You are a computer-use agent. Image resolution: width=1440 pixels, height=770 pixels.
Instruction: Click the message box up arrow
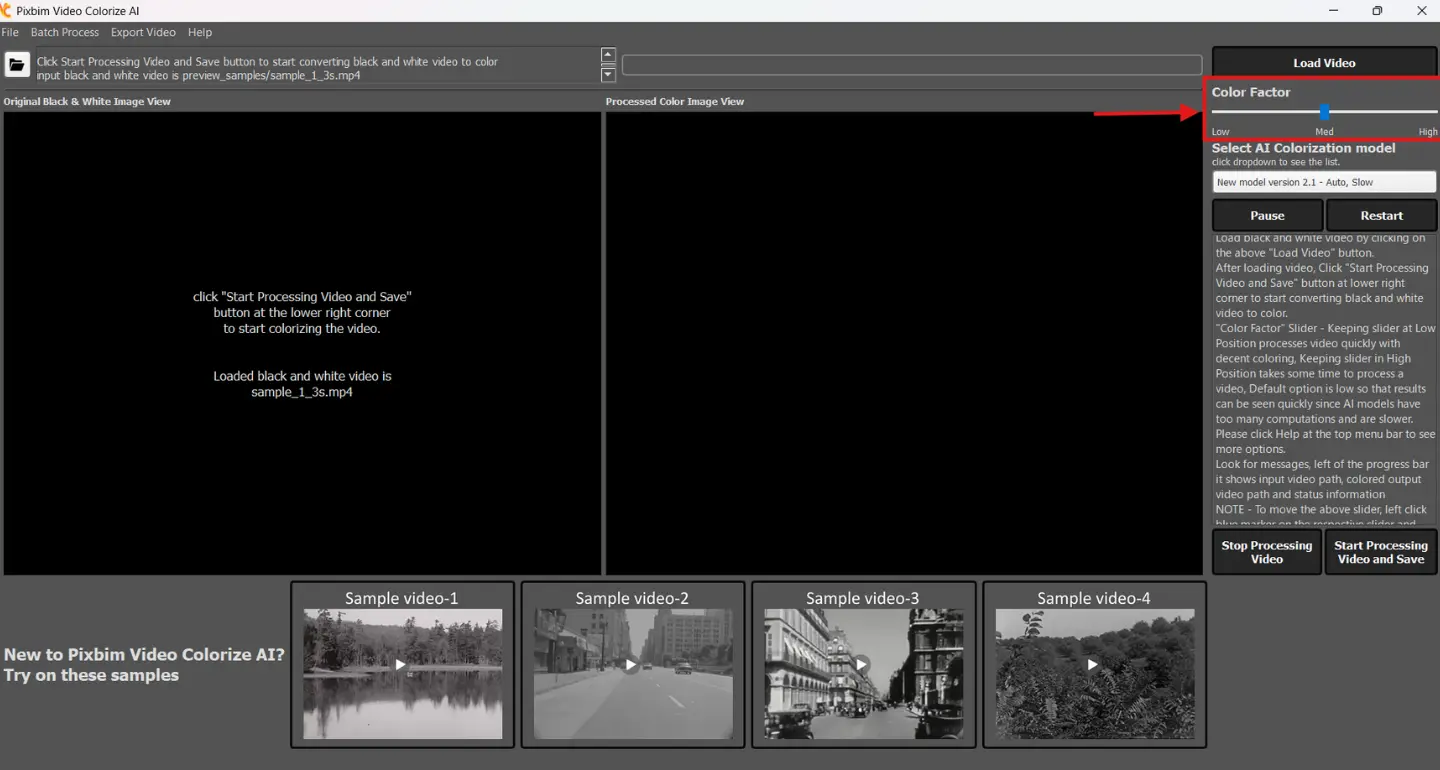click(608, 55)
